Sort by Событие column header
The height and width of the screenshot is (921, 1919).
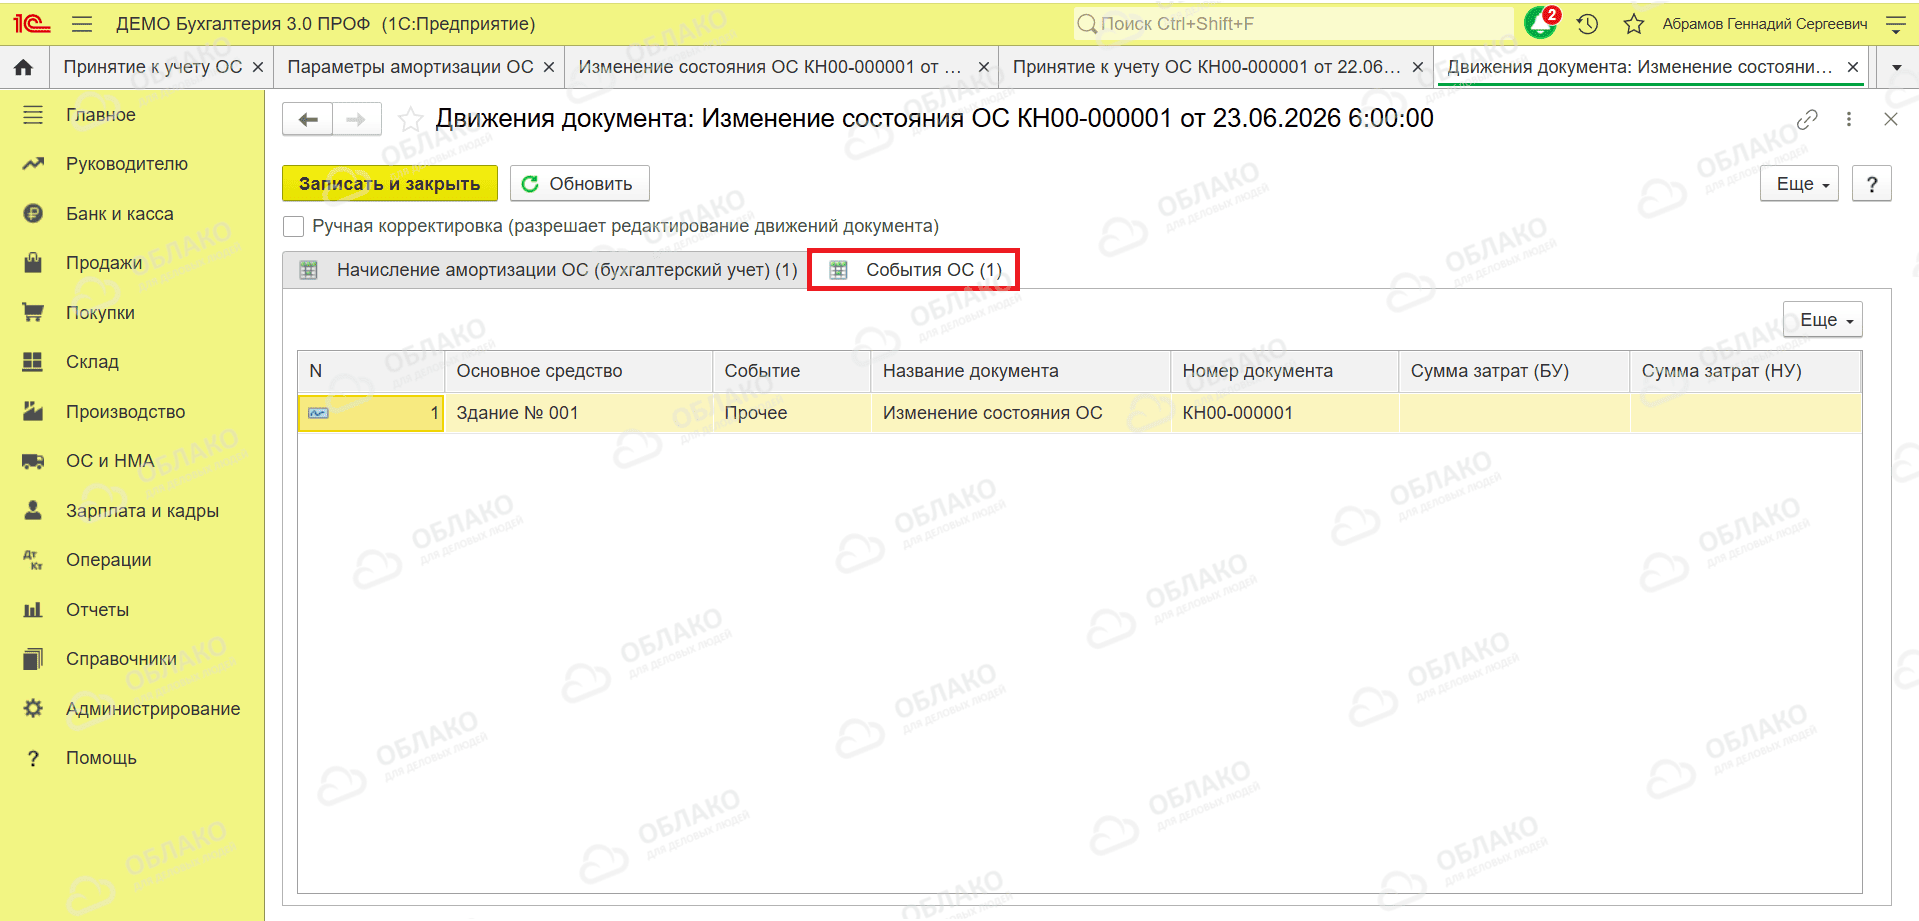point(791,371)
